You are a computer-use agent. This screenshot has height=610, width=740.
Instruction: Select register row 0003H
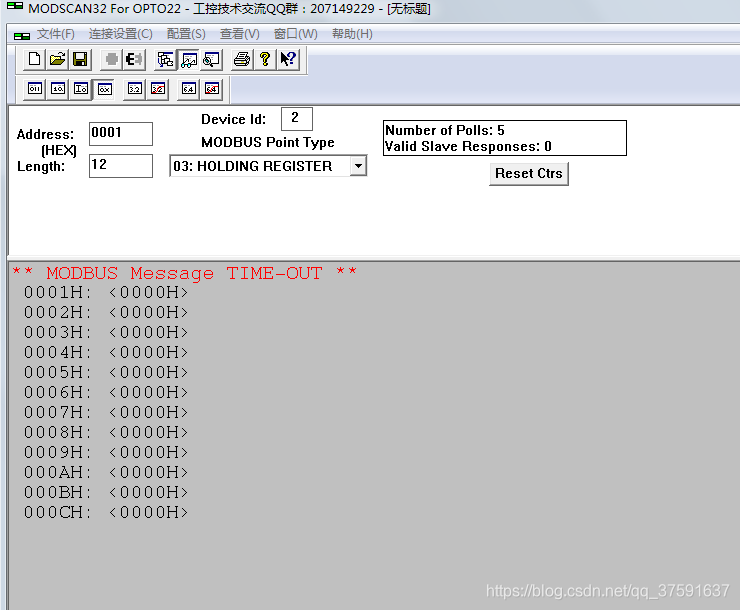106,332
